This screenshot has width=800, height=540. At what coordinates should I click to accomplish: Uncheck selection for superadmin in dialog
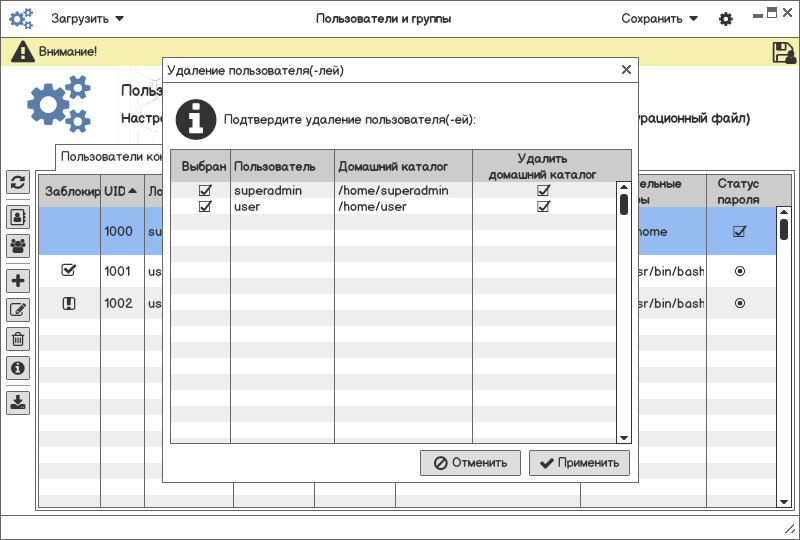point(205,190)
